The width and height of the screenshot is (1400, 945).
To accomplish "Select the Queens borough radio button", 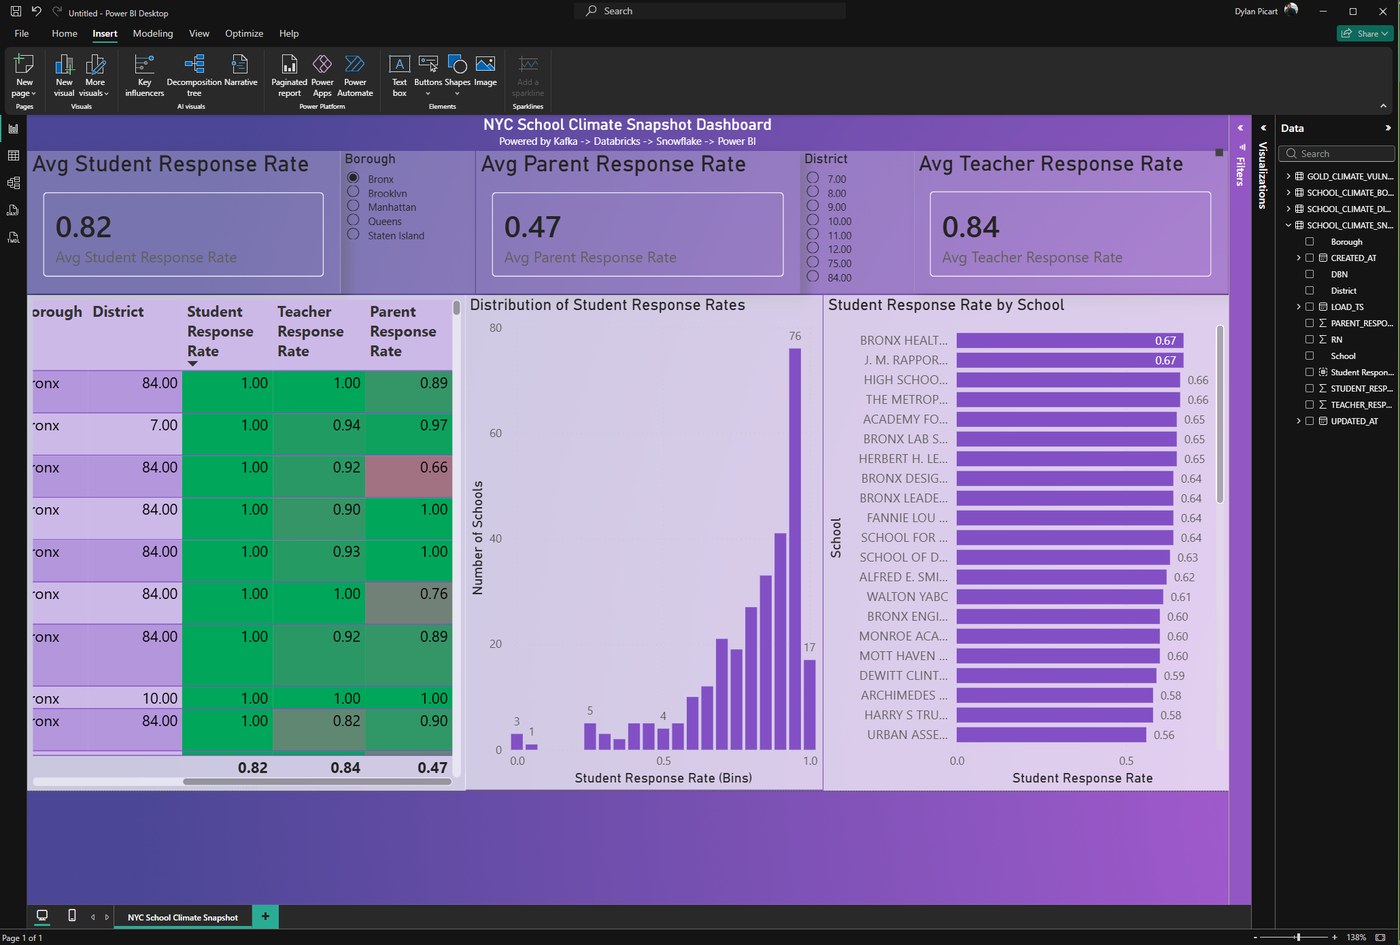I will click(353, 220).
